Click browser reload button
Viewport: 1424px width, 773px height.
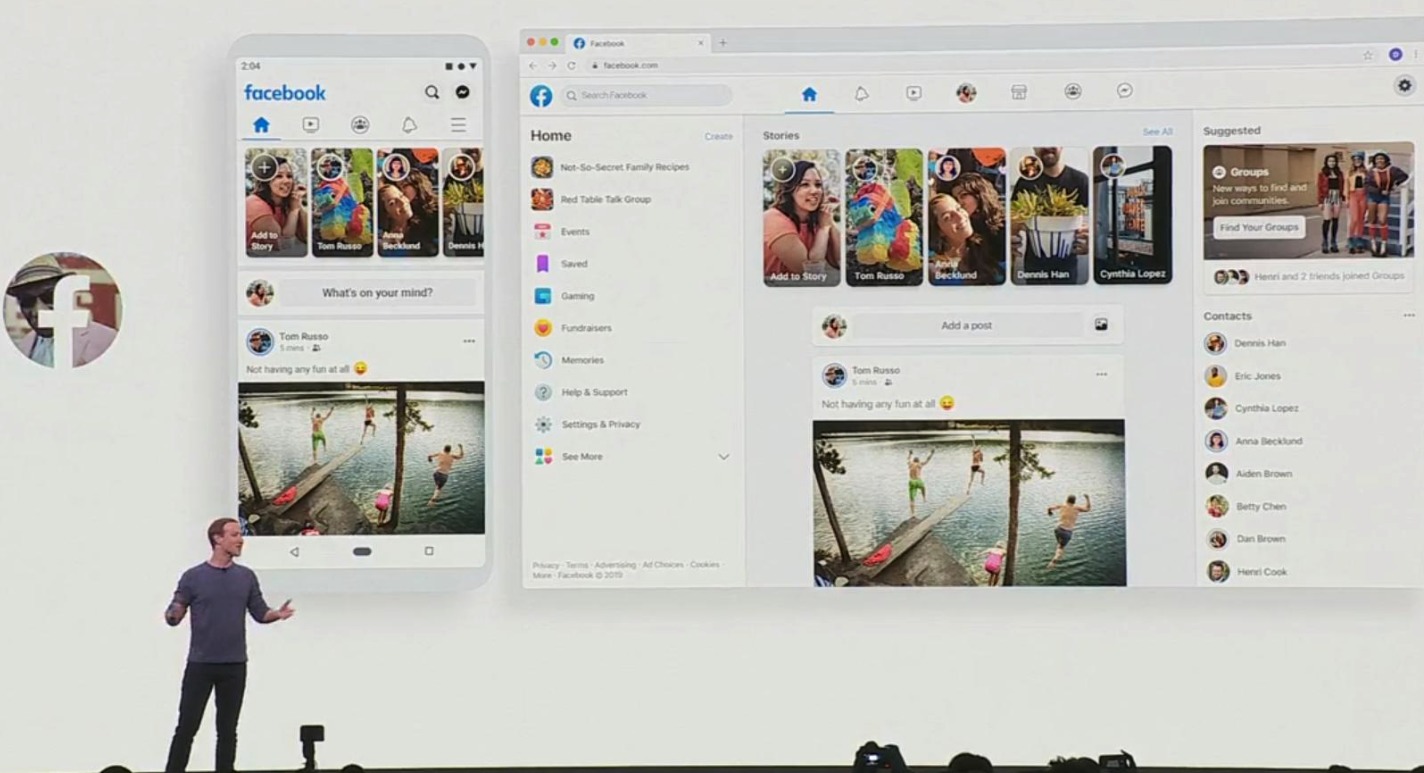571,66
